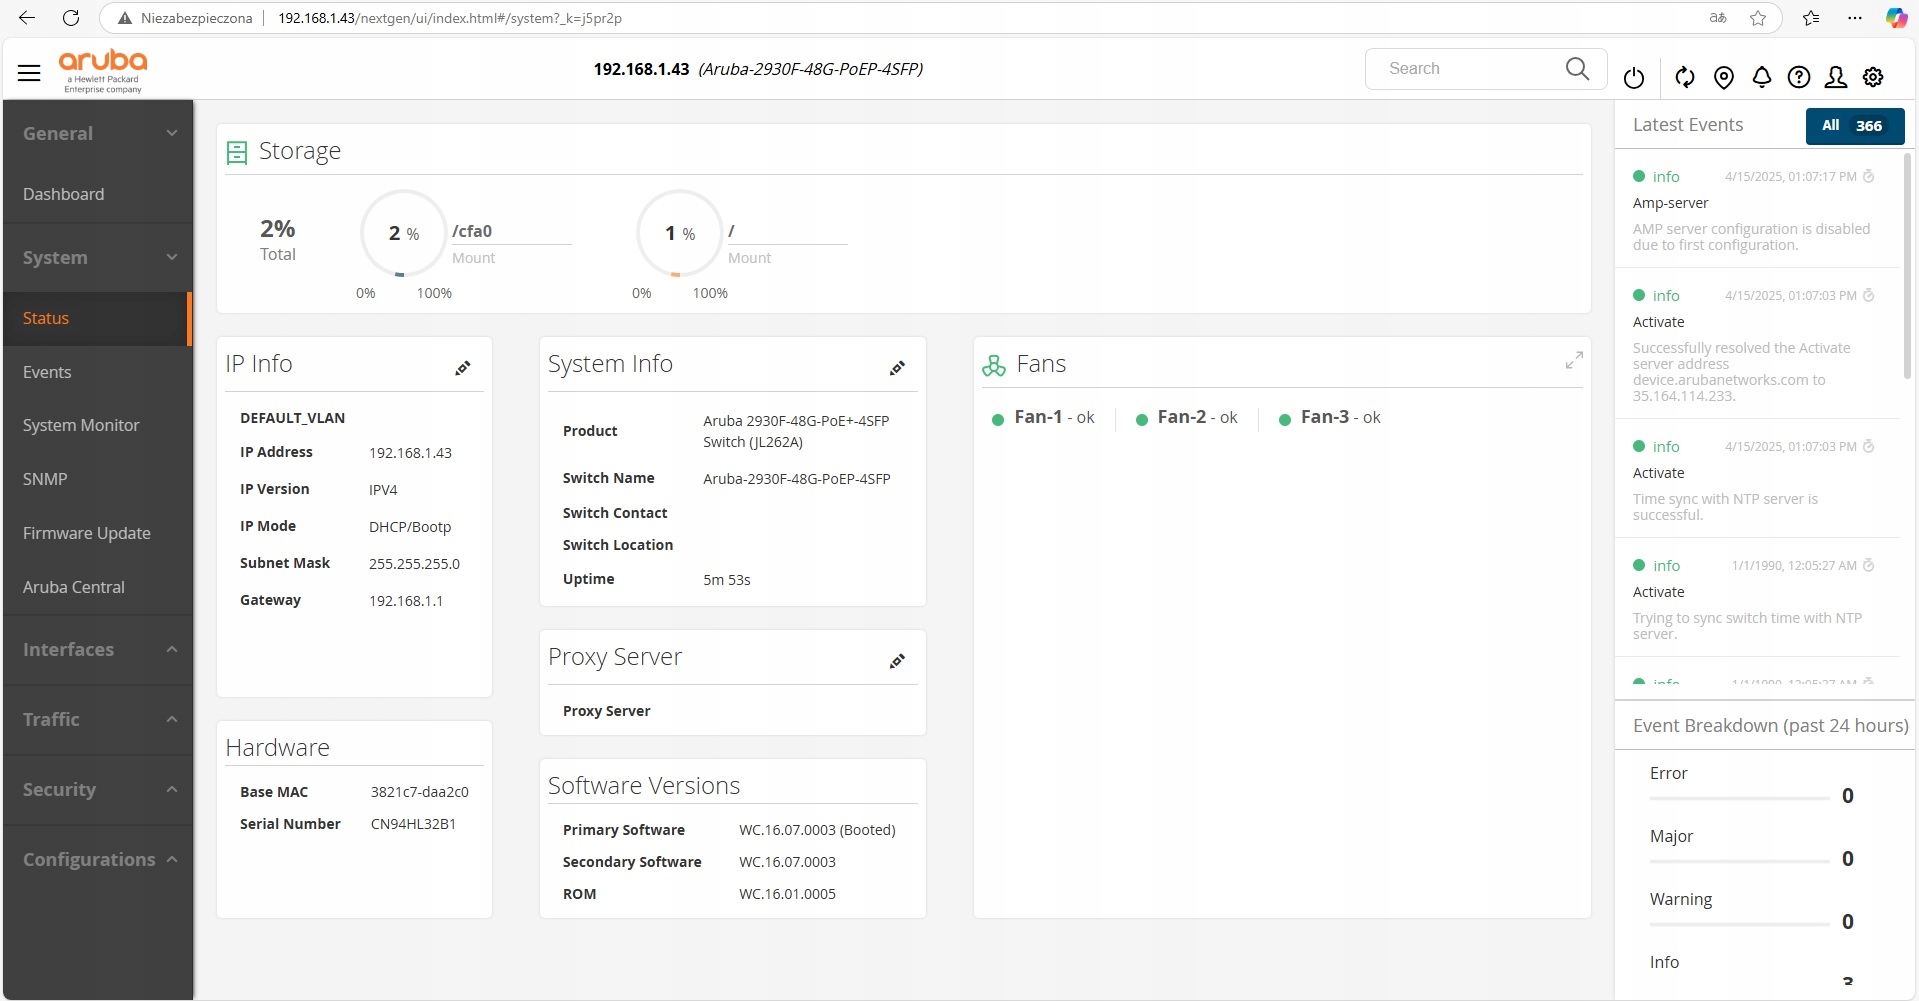Click the Latest Events scrollbar
1919x1001 pixels.
pos(1908,265)
